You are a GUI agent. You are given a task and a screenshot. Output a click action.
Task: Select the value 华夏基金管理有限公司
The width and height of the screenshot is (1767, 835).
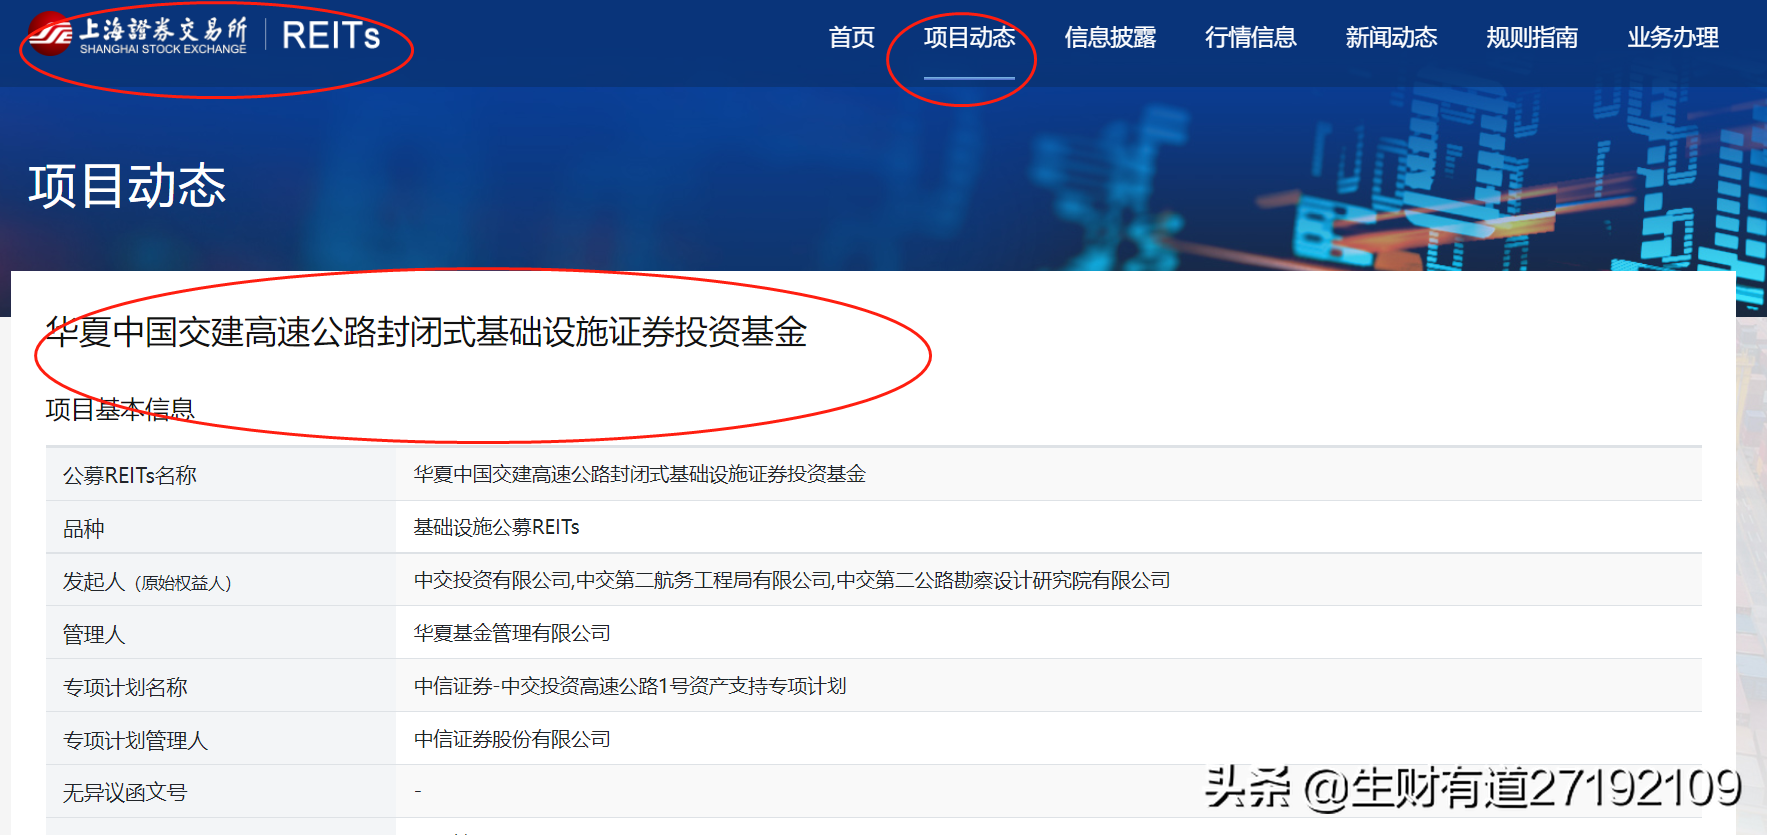[512, 633]
